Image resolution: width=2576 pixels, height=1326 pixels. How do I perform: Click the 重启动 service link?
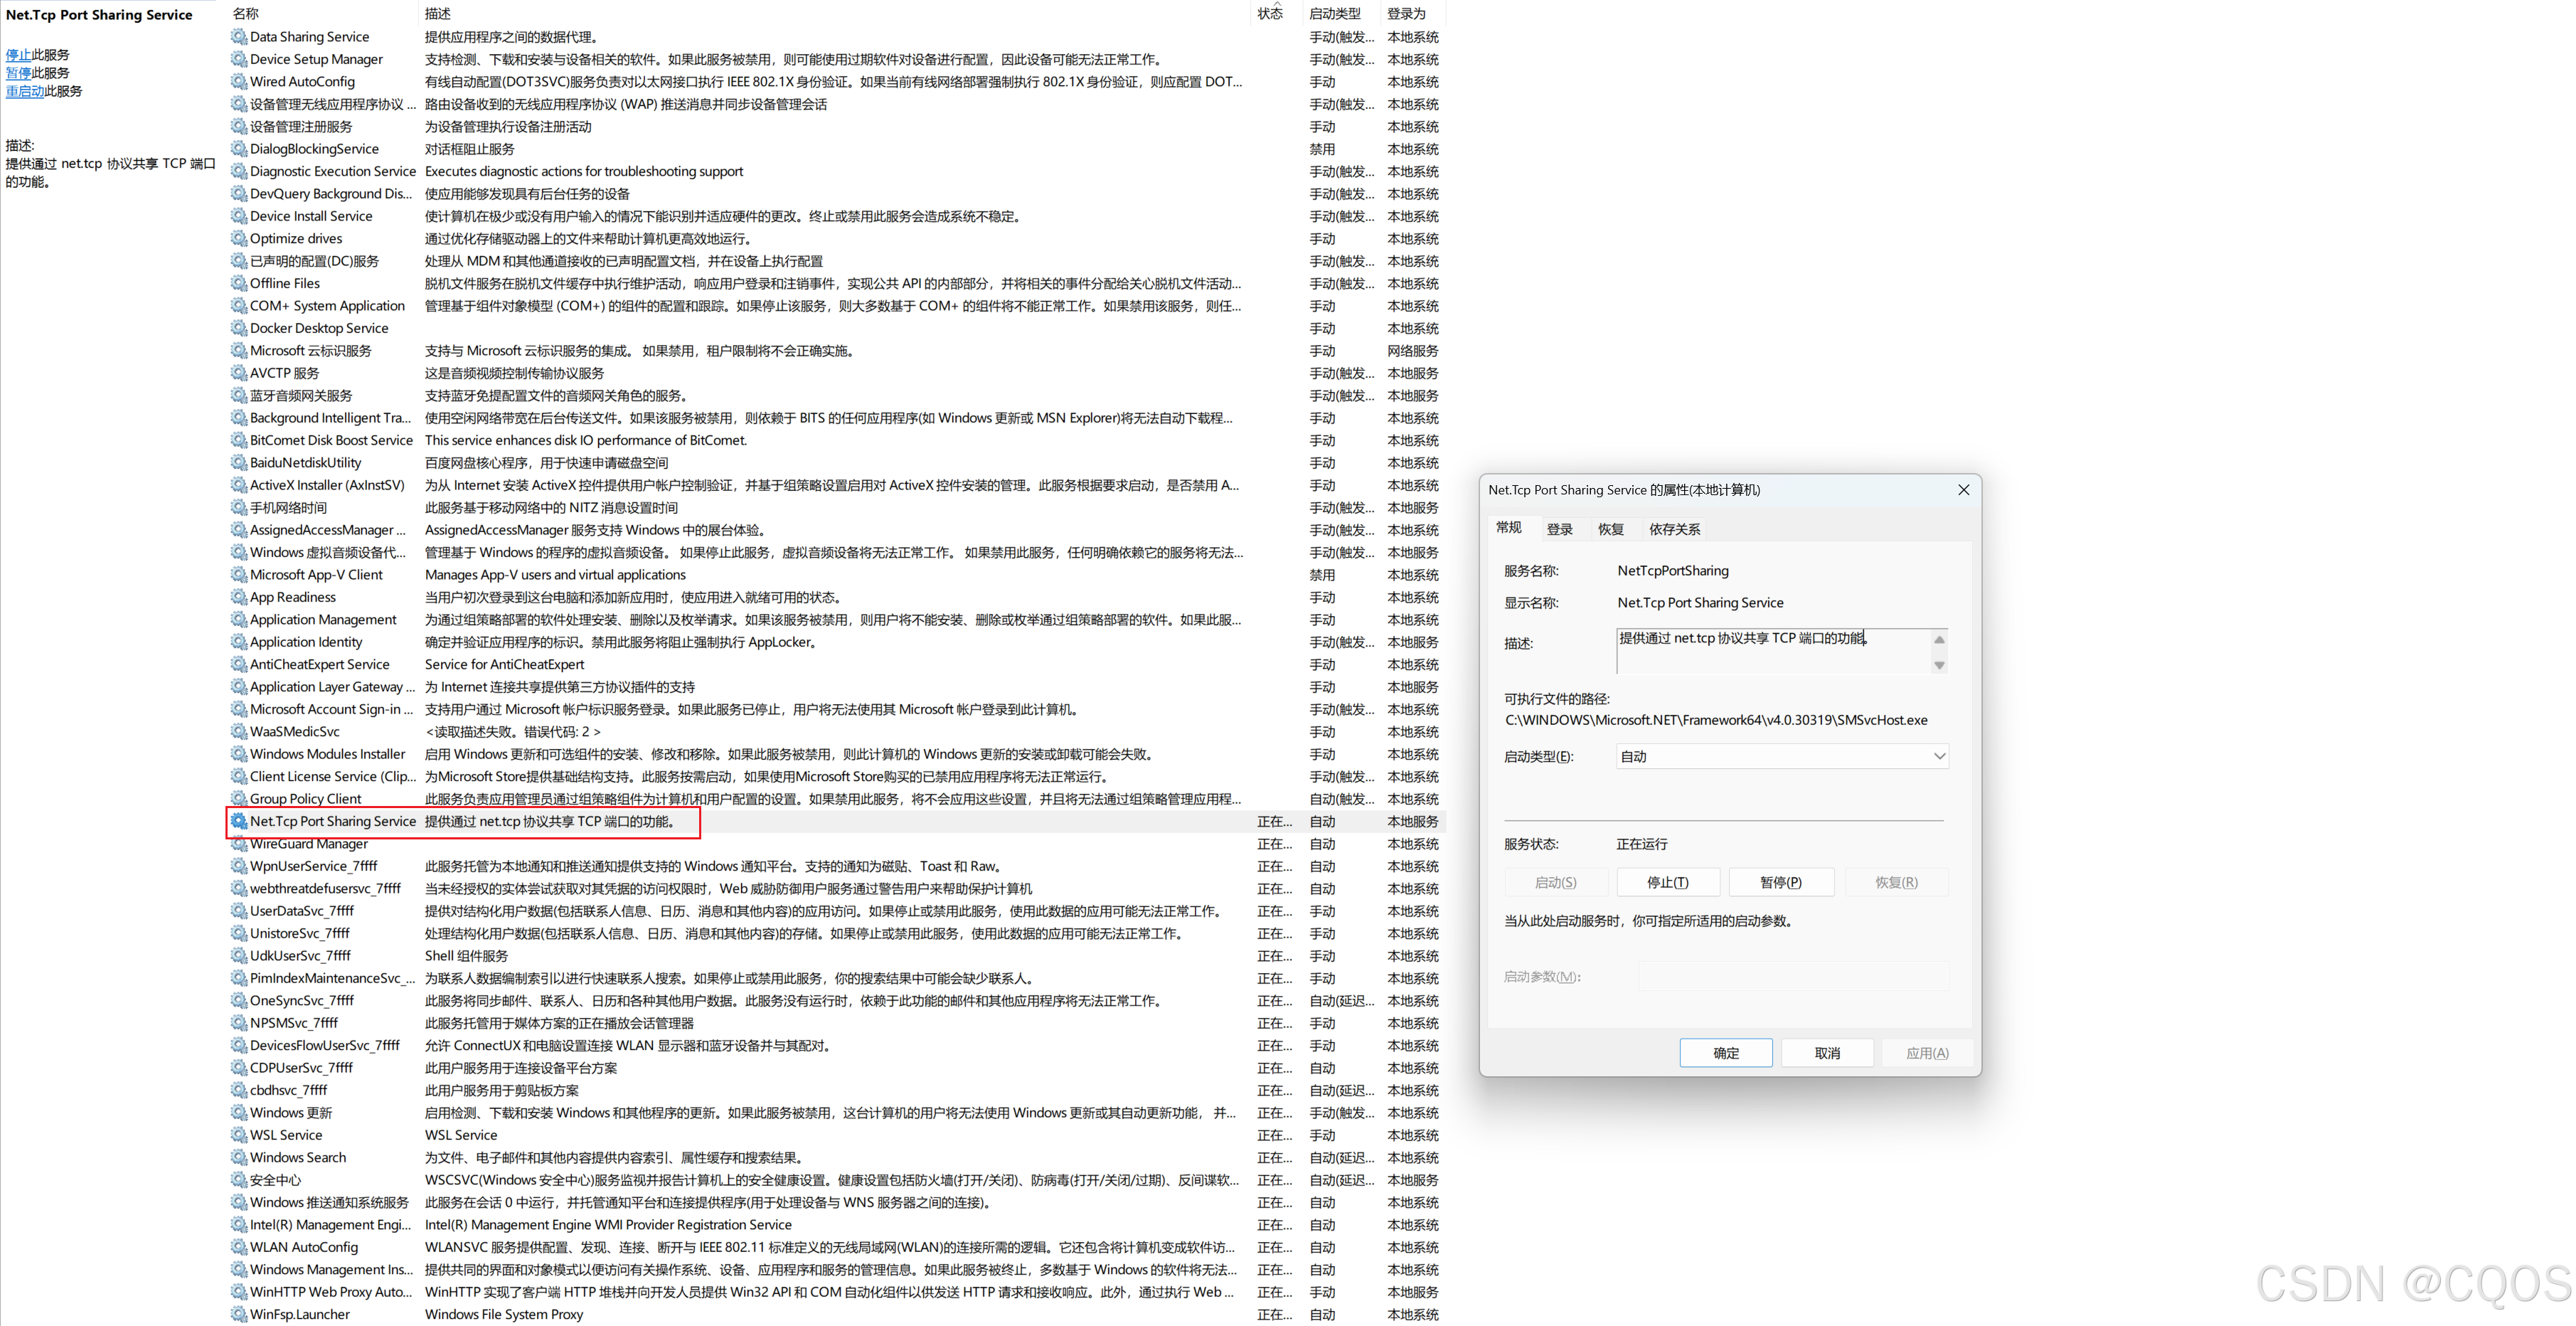click(x=25, y=91)
